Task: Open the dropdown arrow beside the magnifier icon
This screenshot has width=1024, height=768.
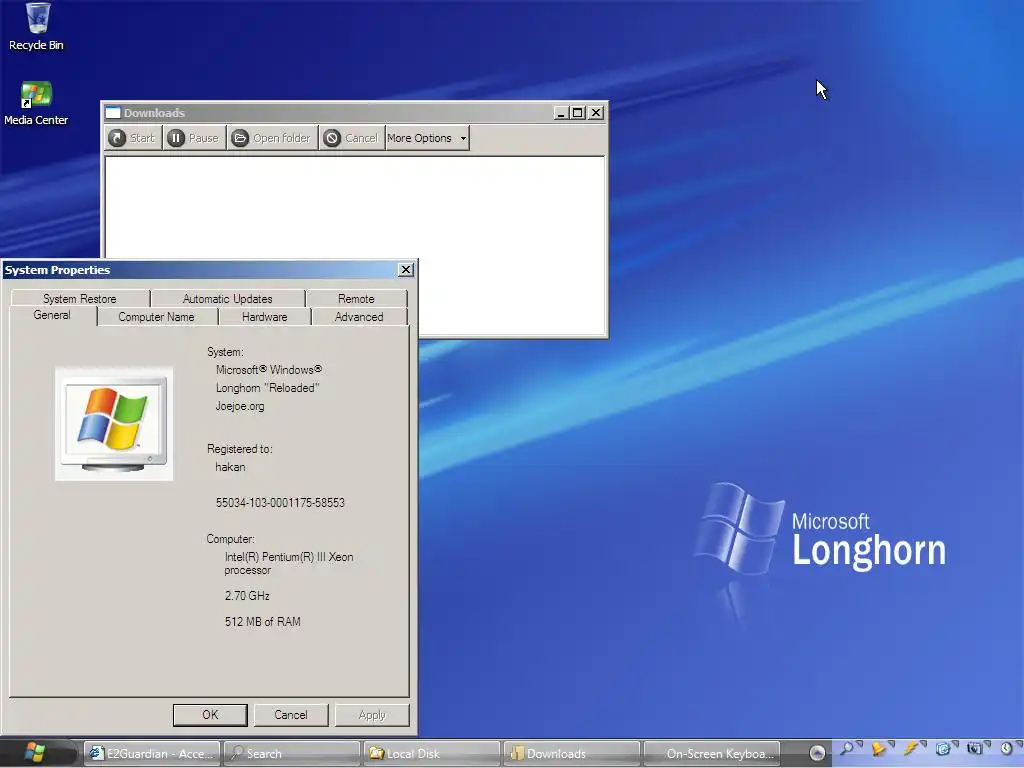Action: [859, 744]
